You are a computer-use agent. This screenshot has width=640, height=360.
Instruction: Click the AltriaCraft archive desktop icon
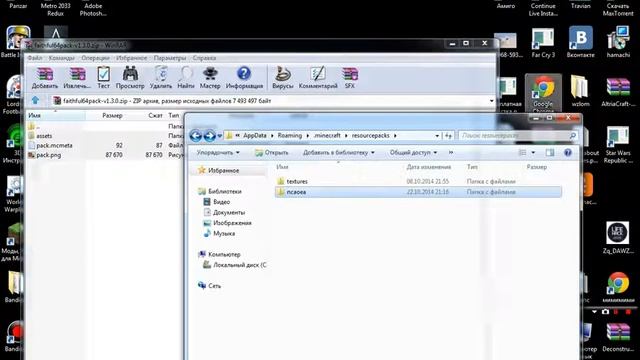pos(618,92)
